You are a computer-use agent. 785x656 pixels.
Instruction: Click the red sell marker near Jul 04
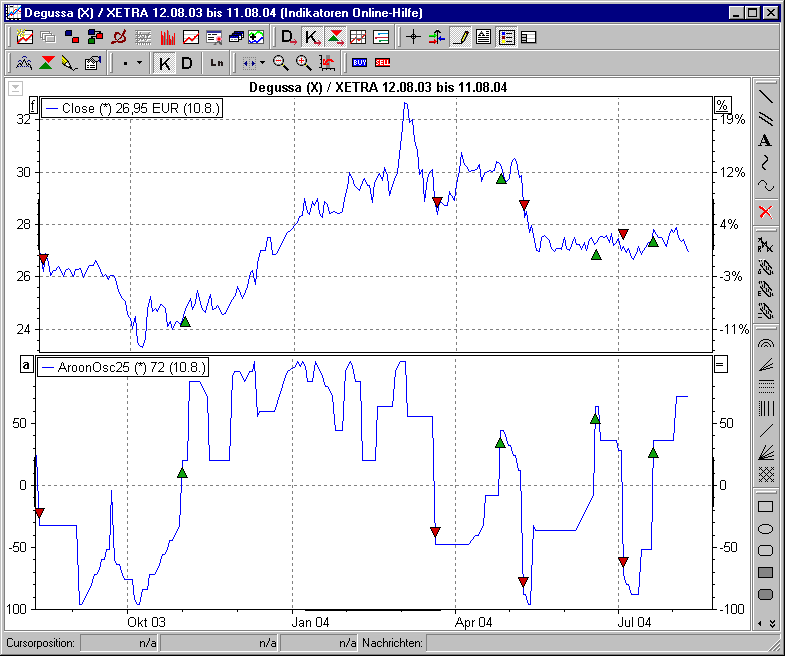point(623,234)
